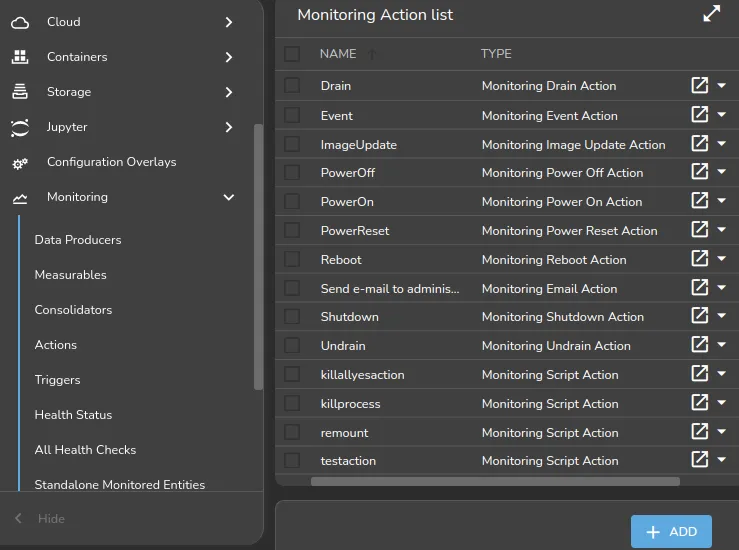Click the TYPE column header
This screenshot has width=739, height=550.
496,54
